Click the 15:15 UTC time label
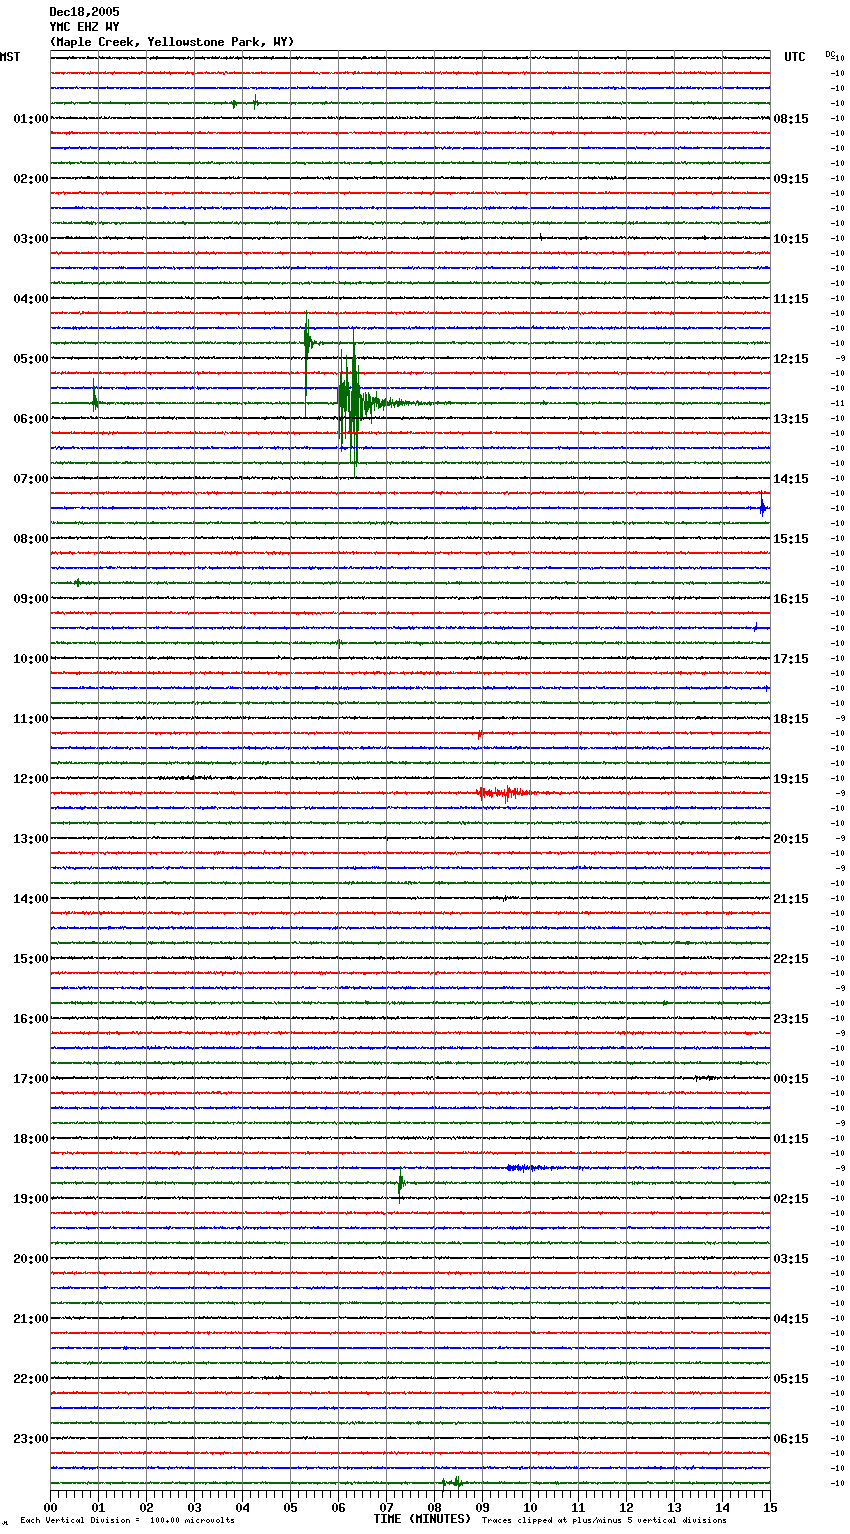 pyautogui.click(x=791, y=539)
